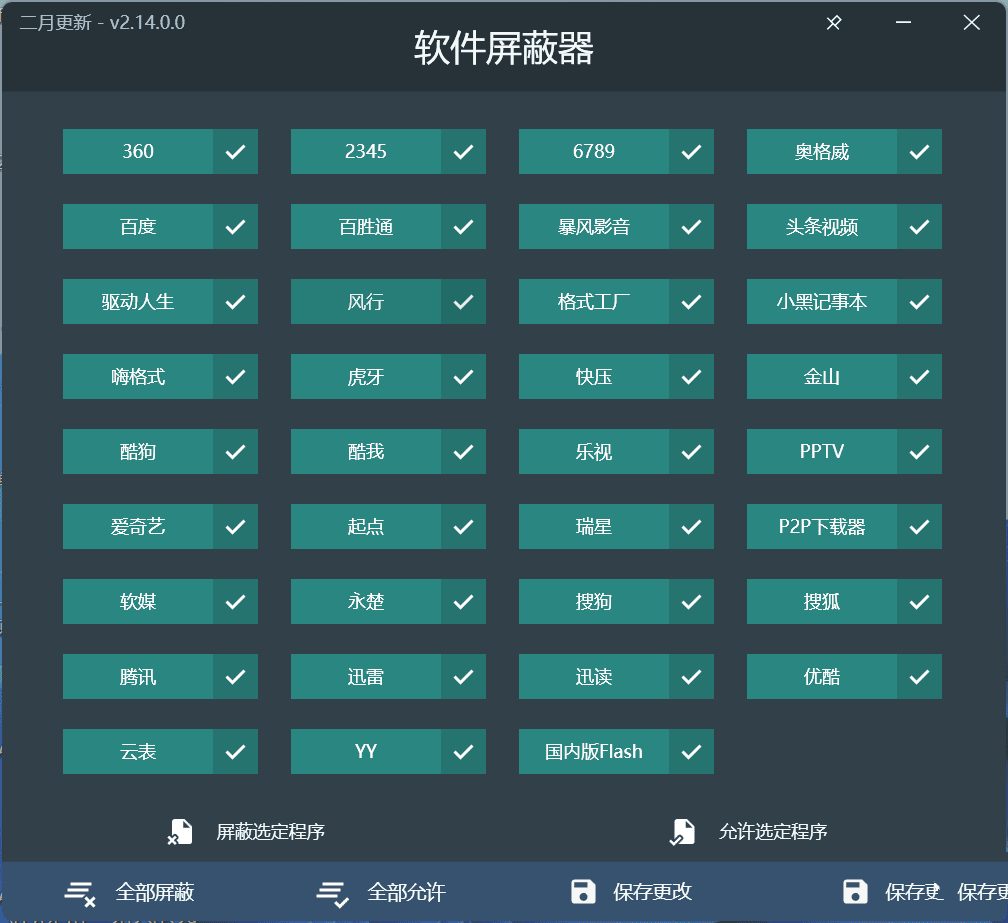
Task: Minimize the 软件屏蔽器 window
Action: click(903, 23)
